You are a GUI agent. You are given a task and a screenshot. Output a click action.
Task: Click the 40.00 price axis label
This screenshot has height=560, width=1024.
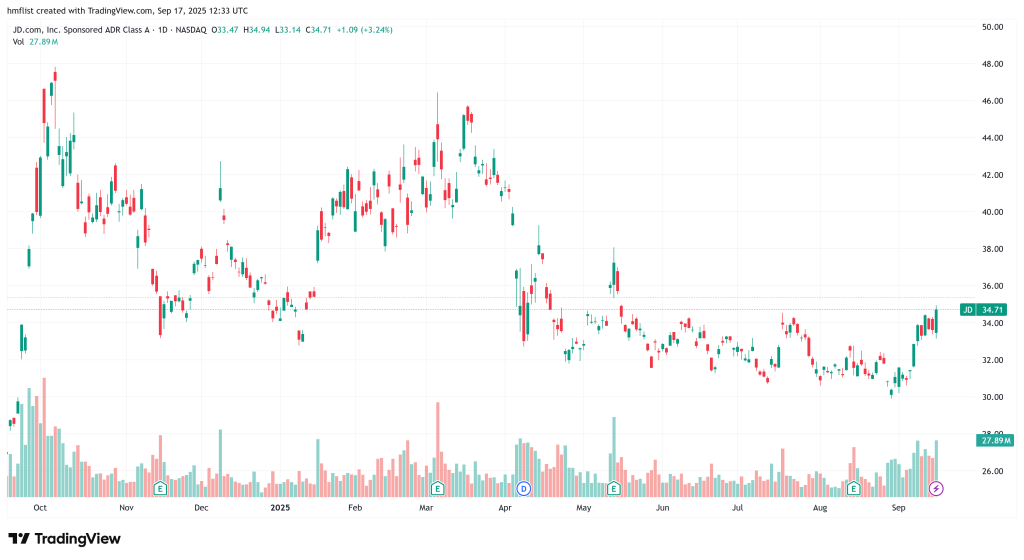tap(992, 212)
